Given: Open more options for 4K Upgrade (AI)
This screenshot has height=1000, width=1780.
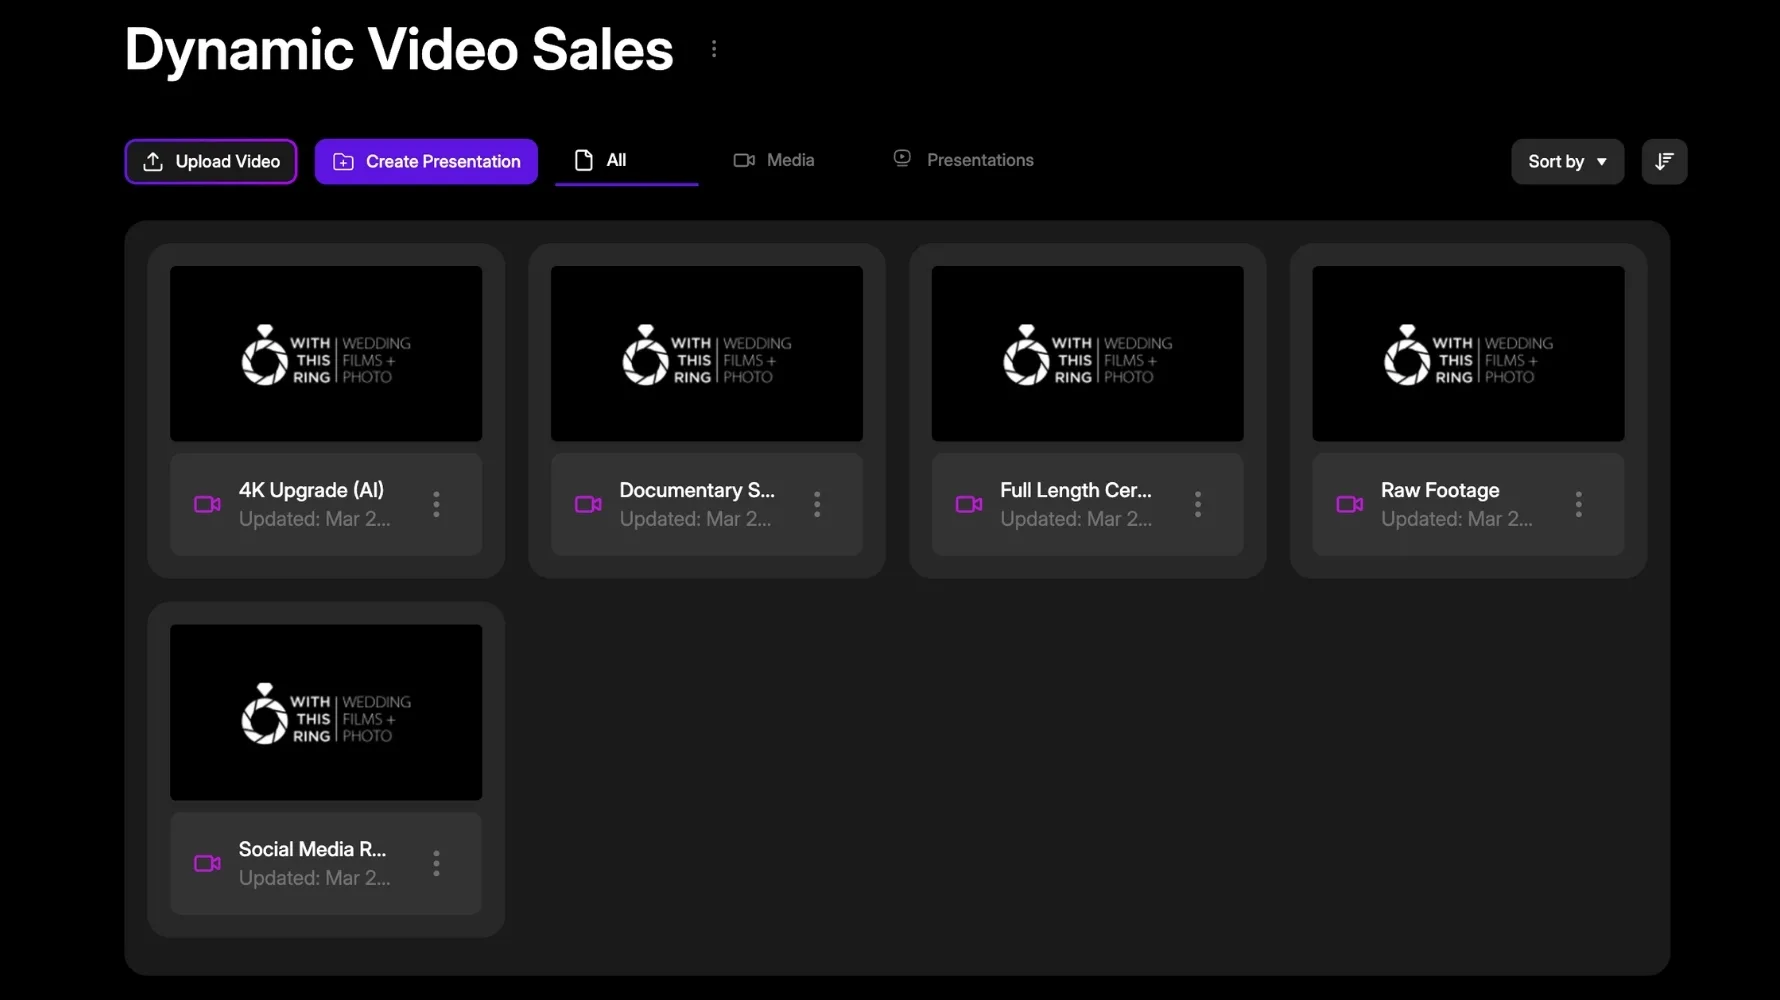Looking at the screenshot, I should click(436, 504).
